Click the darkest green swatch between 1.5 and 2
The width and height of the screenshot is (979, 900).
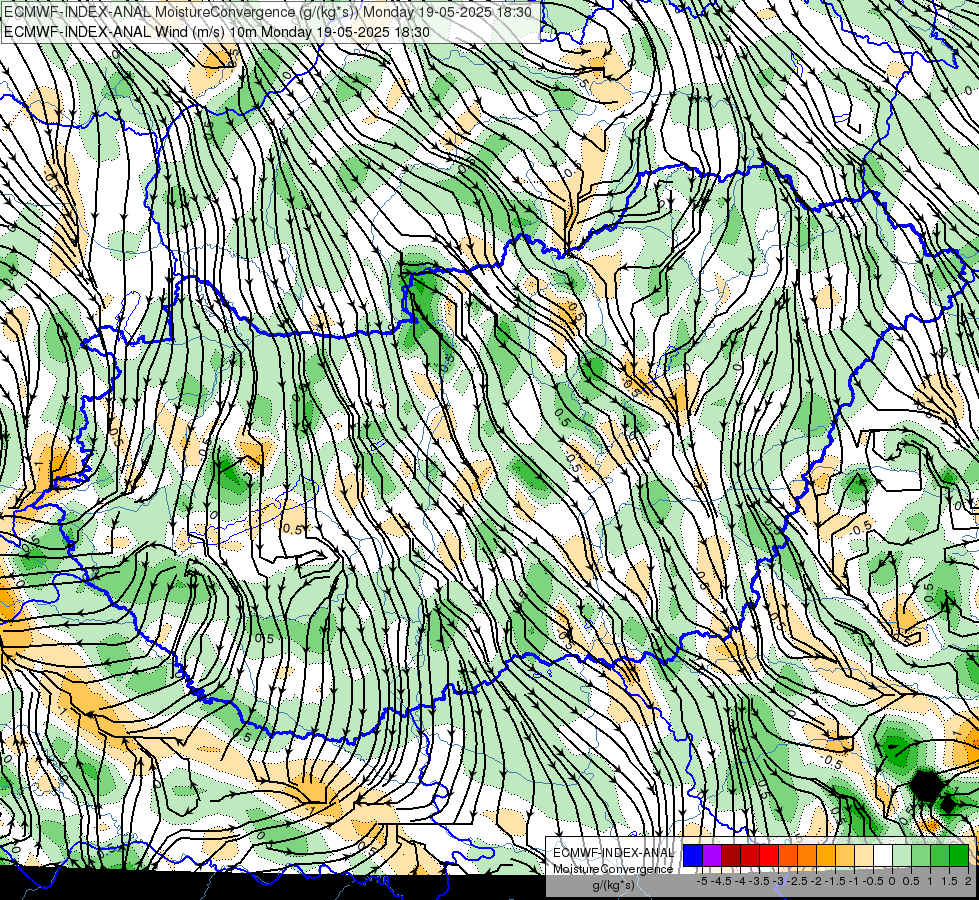click(959, 856)
